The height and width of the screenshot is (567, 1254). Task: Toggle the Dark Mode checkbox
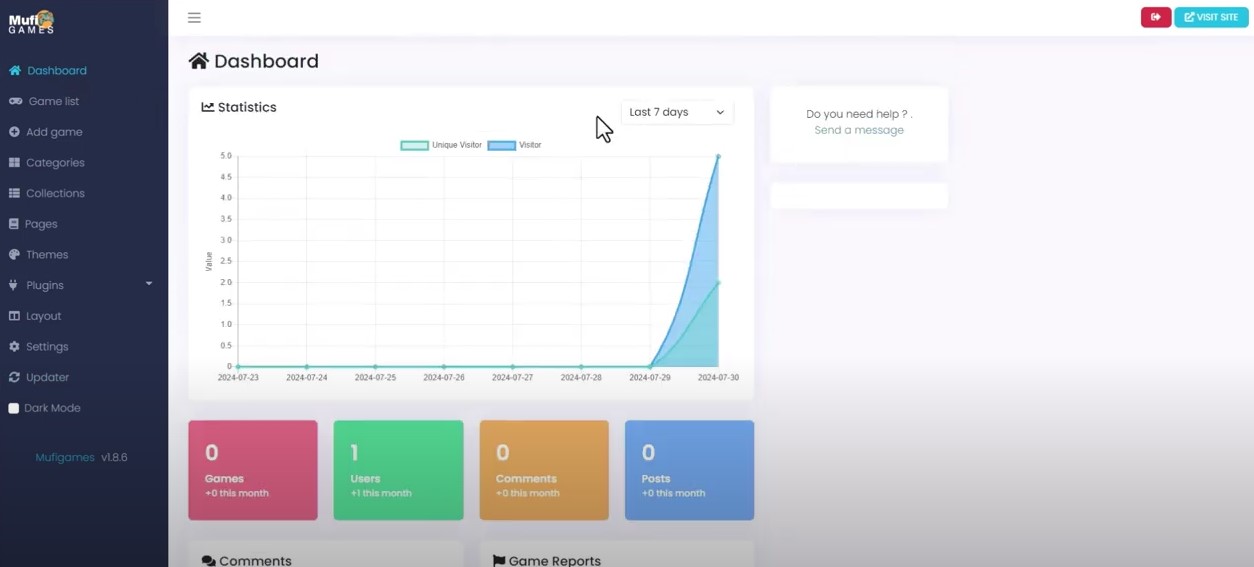coord(14,408)
